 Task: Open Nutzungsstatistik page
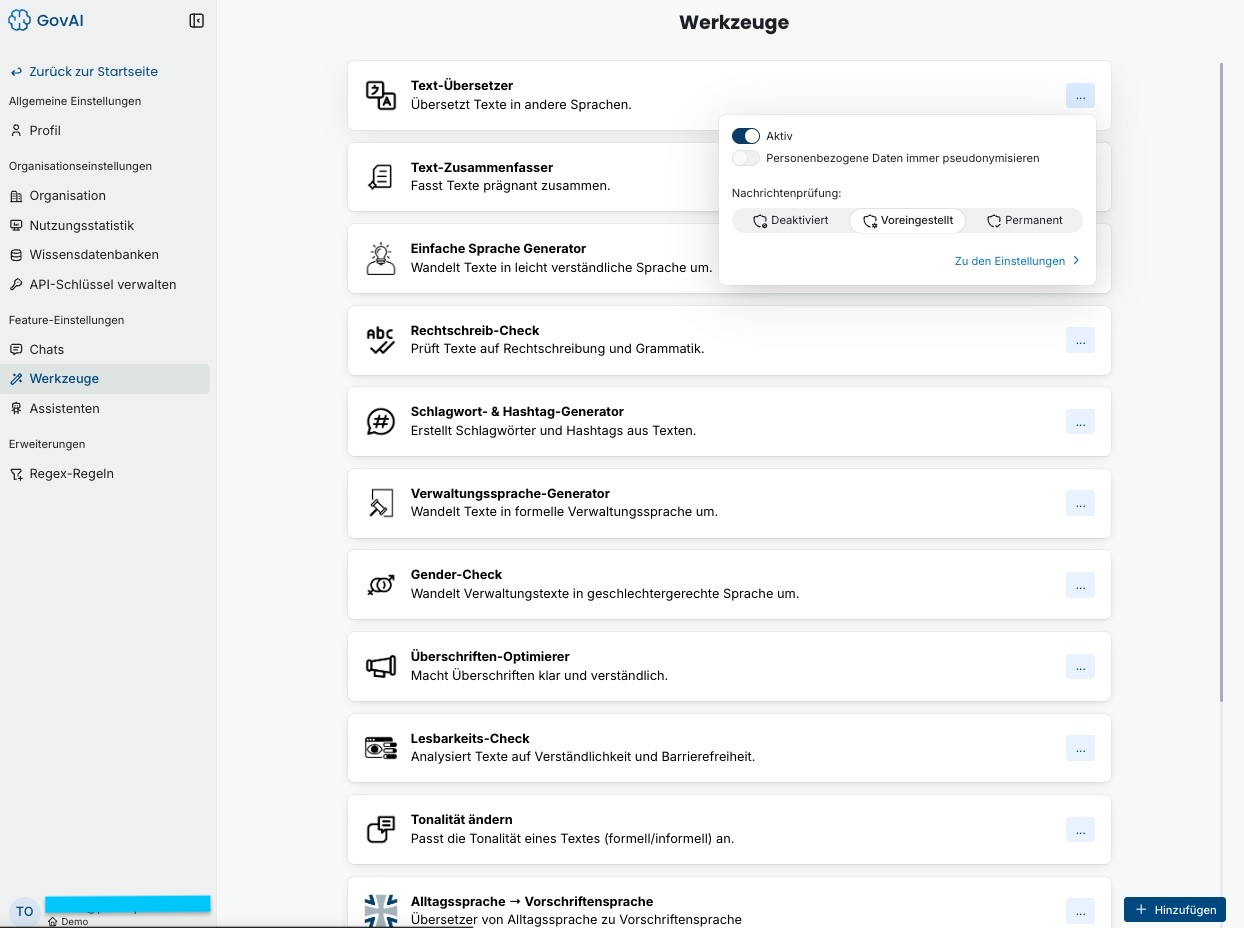click(105, 226)
